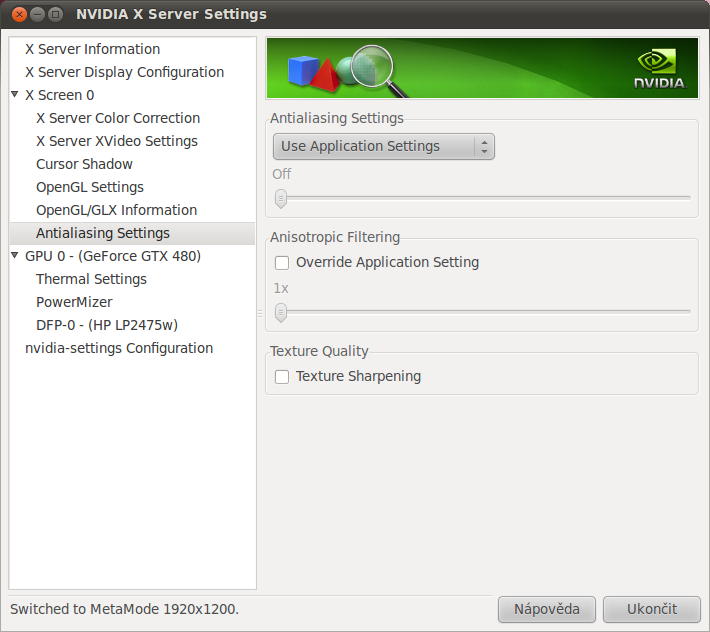This screenshot has width=710, height=632.
Task: Enable Override Application Setting checkbox
Action: pyautogui.click(x=282, y=263)
